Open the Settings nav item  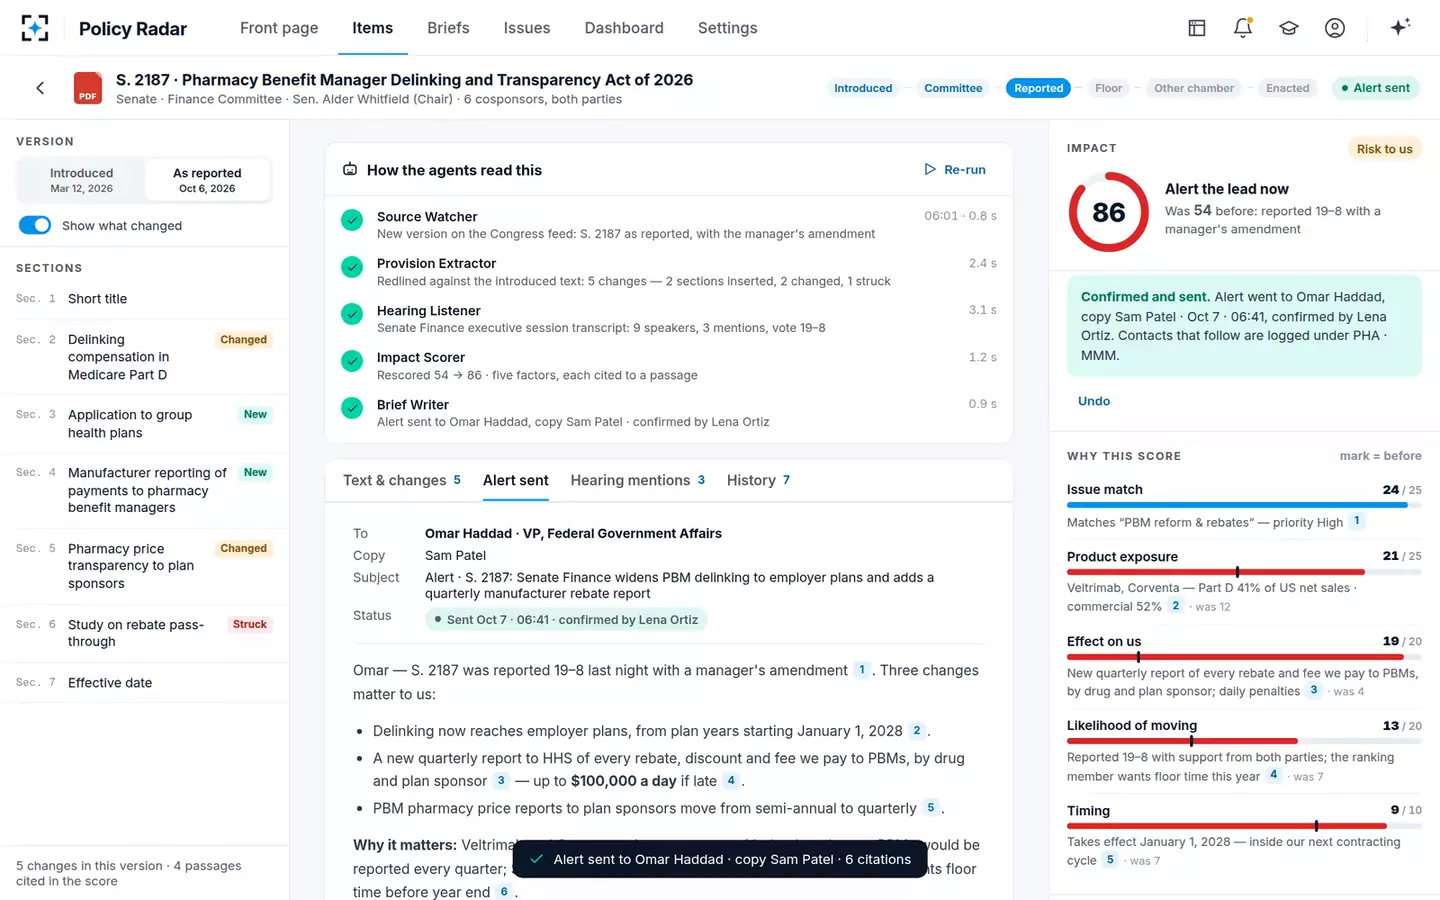point(727,28)
